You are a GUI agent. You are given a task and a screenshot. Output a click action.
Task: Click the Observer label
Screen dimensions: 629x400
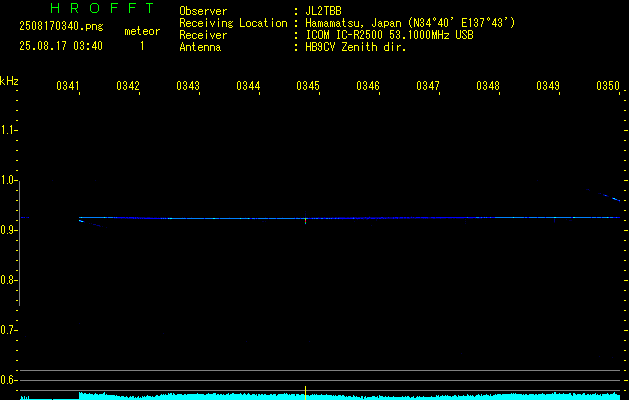[x=203, y=11]
